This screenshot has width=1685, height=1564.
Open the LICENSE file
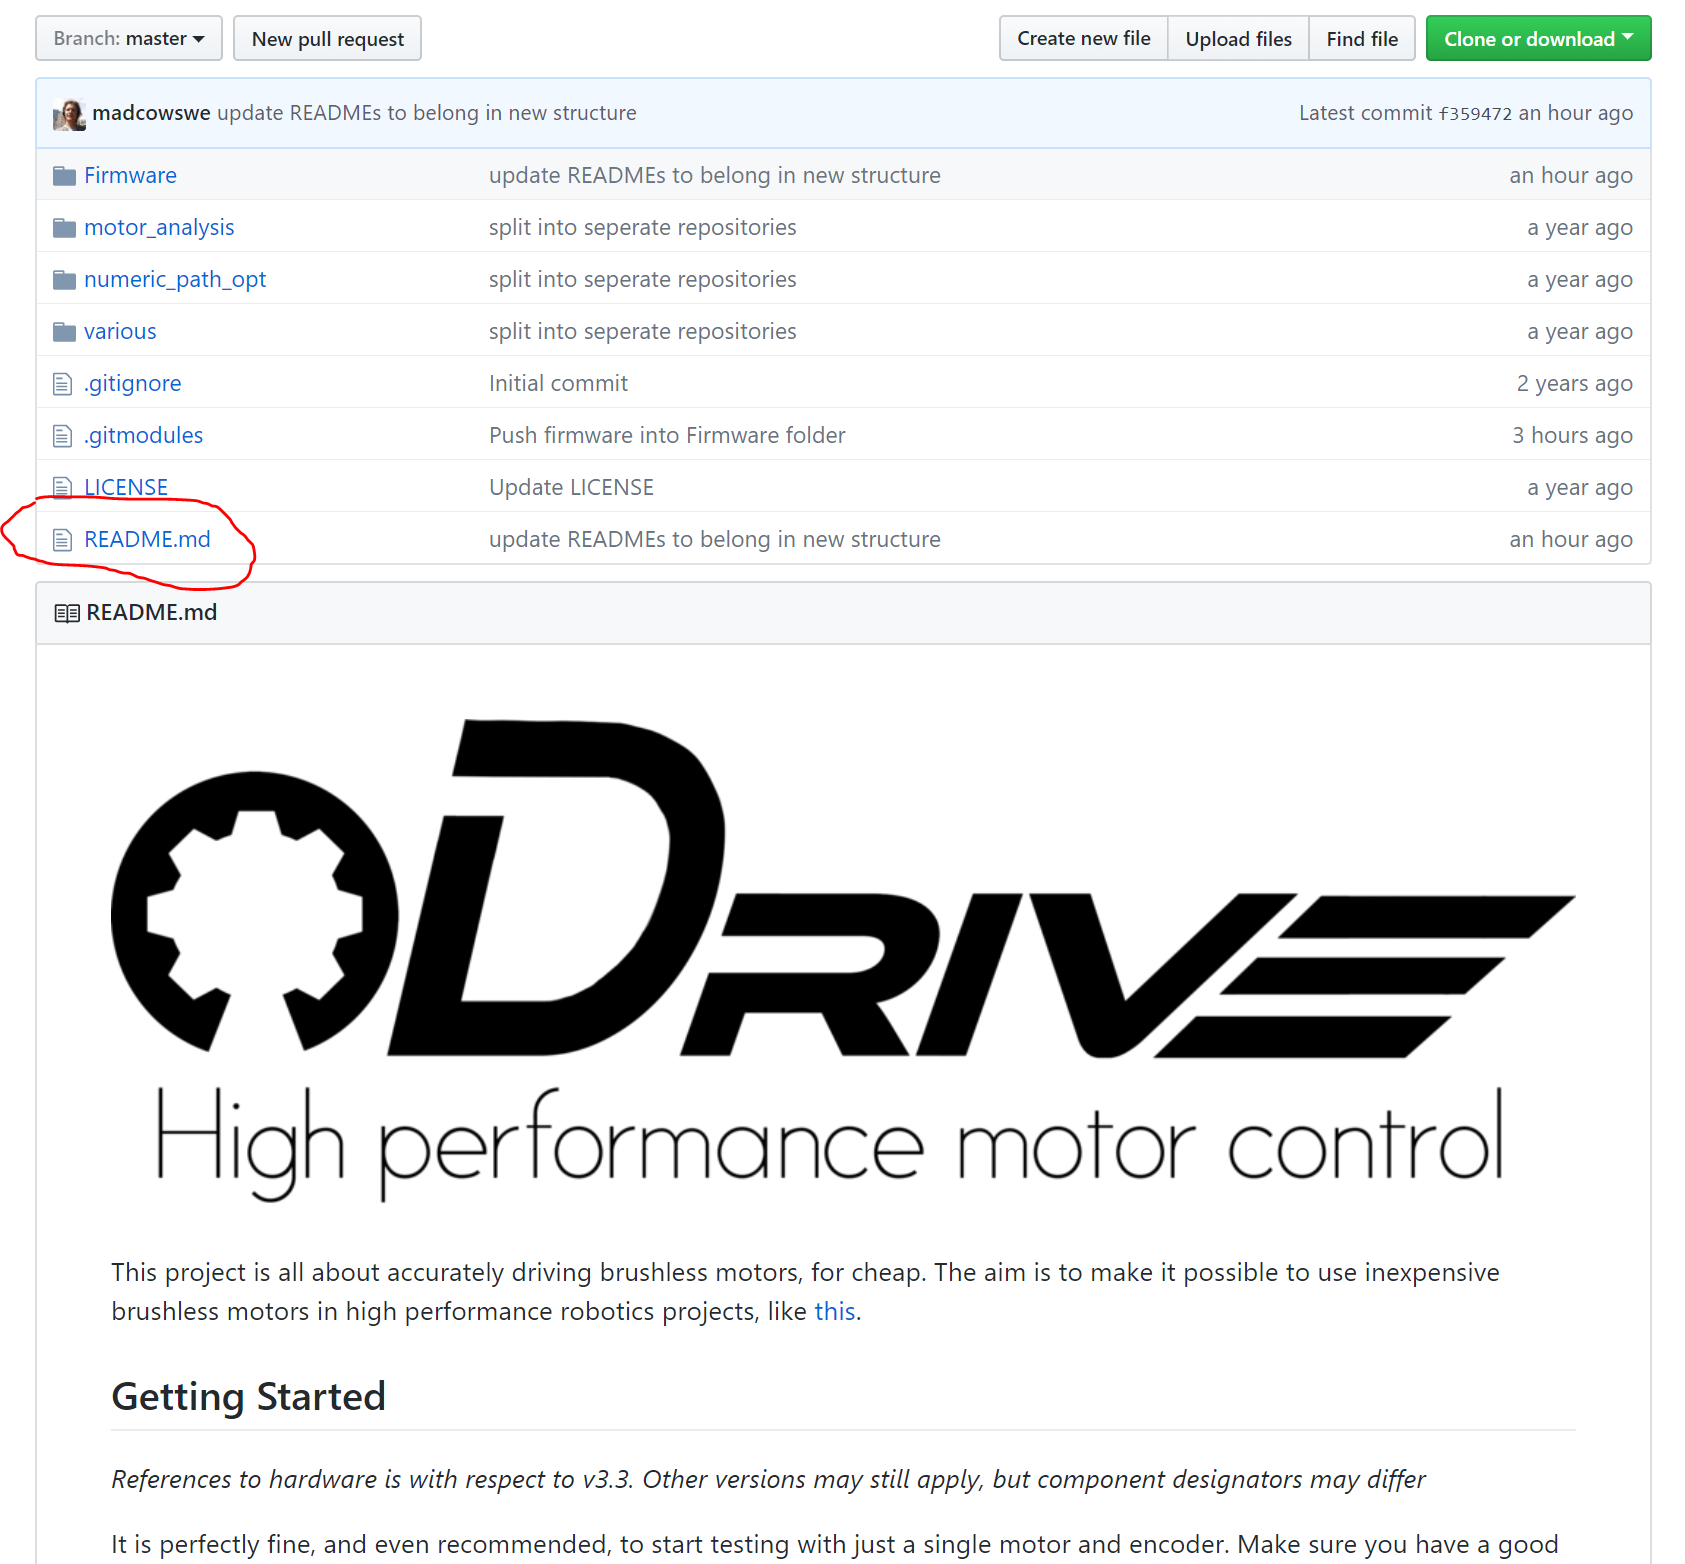126,487
